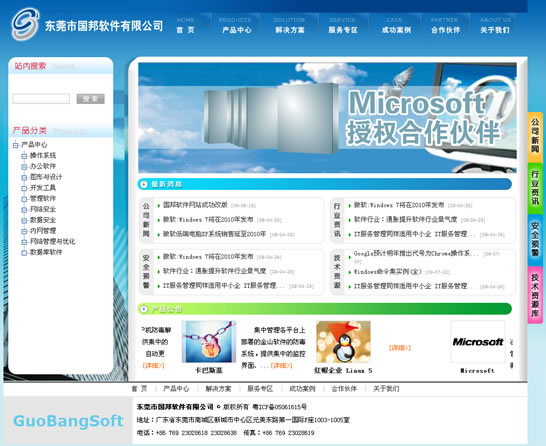Click the 国邦软件 company logo icon
This screenshot has width=546, height=446.
tap(25, 24)
